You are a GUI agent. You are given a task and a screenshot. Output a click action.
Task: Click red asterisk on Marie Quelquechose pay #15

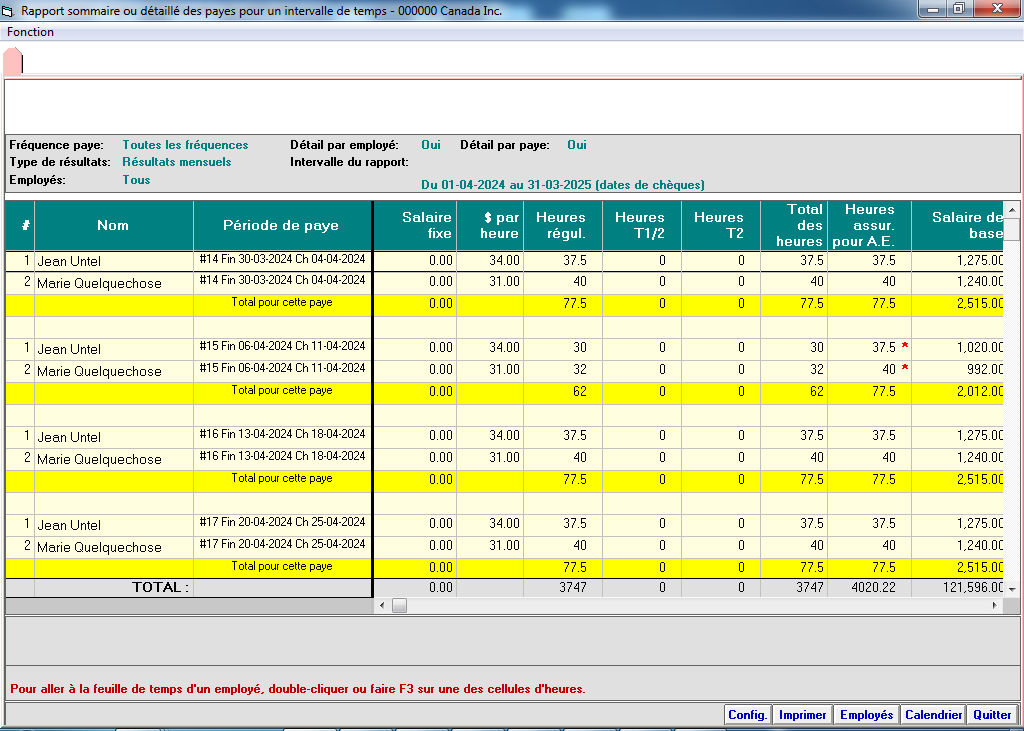pyautogui.click(x=903, y=368)
